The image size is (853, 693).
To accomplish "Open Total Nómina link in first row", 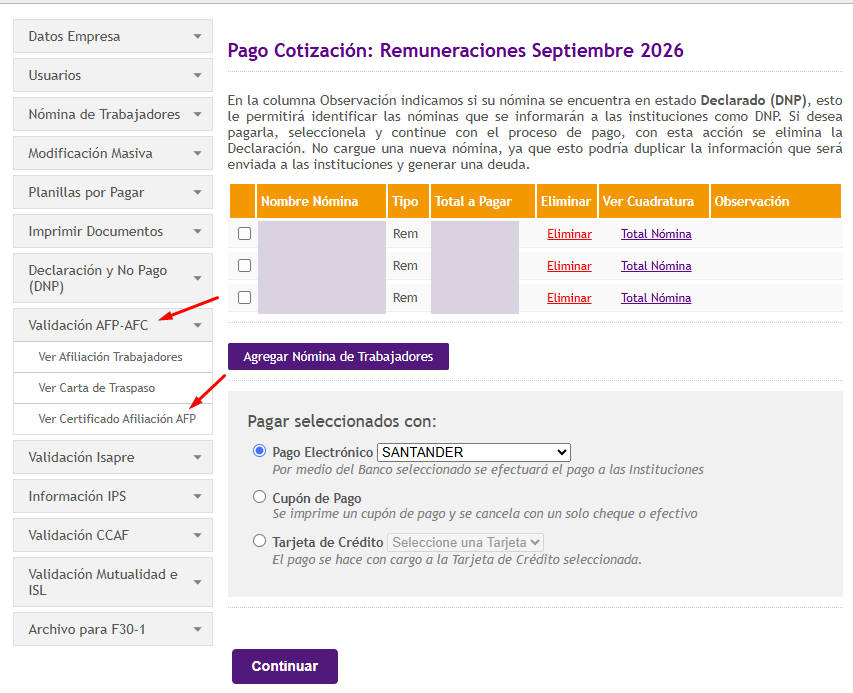I will [x=656, y=234].
